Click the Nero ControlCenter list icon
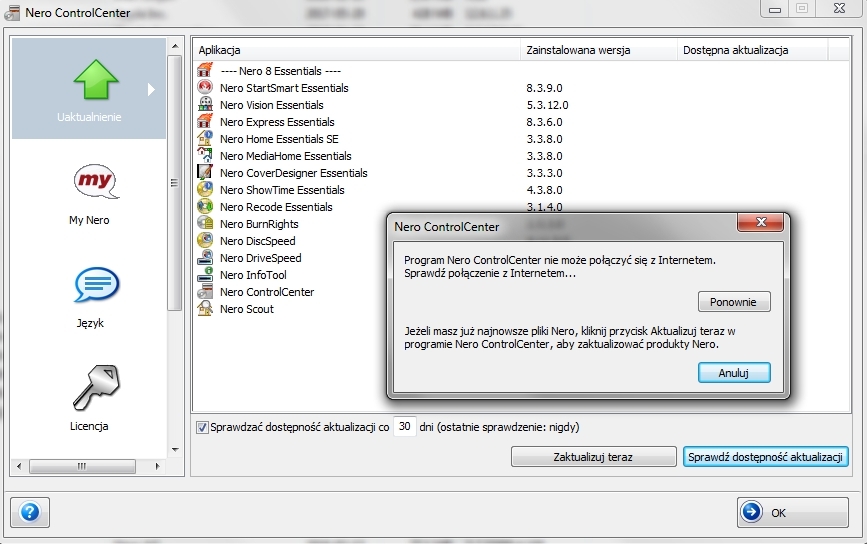Screen dimensions: 867x544 click(205, 291)
